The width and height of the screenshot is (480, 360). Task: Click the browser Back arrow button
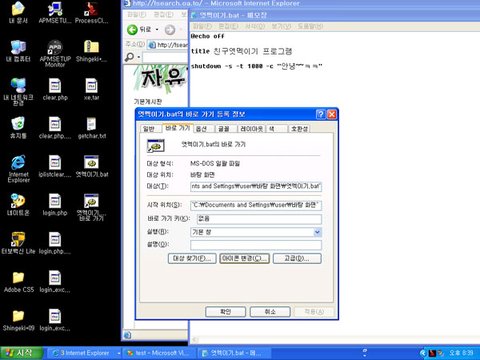pyautogui.click(x=132, y=30)
